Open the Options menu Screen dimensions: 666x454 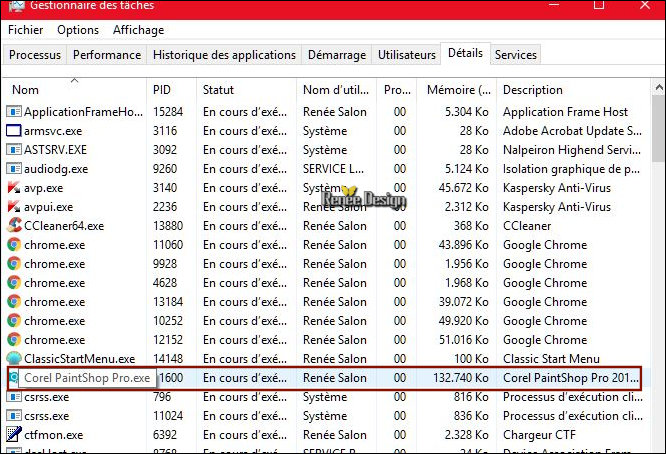point(78,30)
